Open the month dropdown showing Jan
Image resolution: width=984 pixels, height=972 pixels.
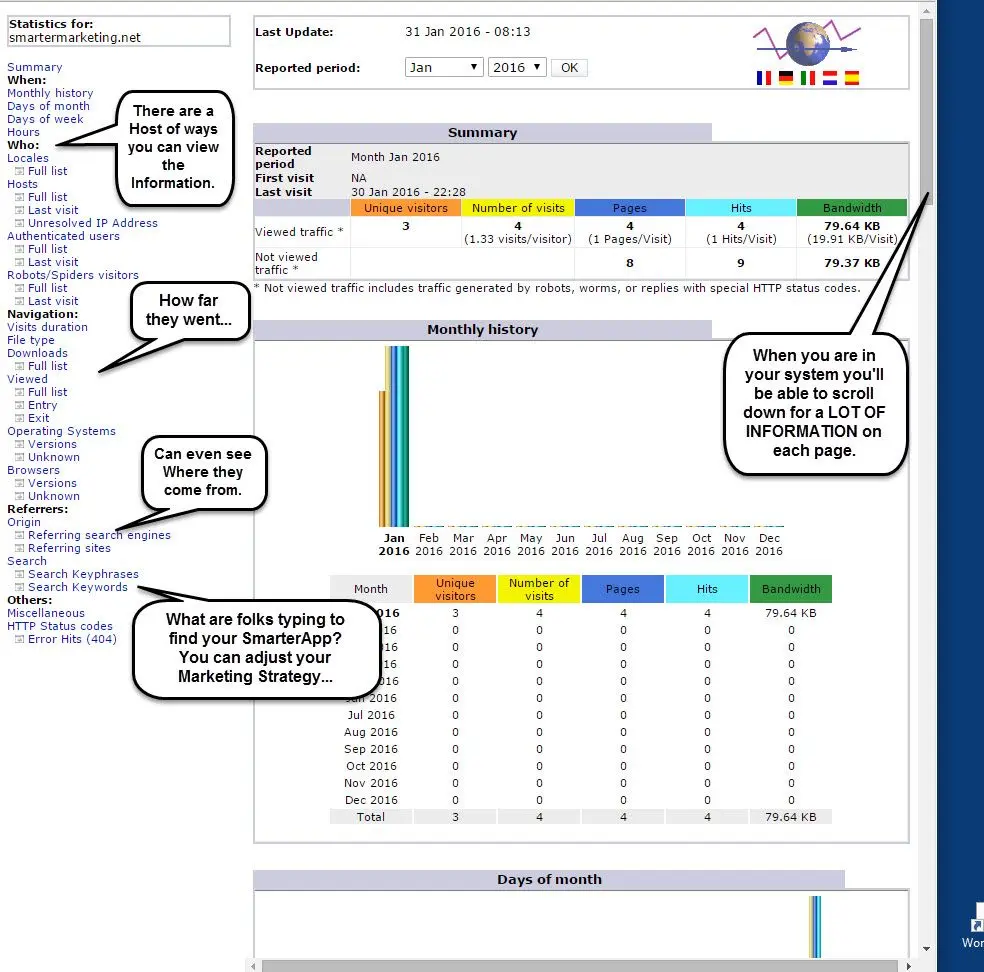443,67
